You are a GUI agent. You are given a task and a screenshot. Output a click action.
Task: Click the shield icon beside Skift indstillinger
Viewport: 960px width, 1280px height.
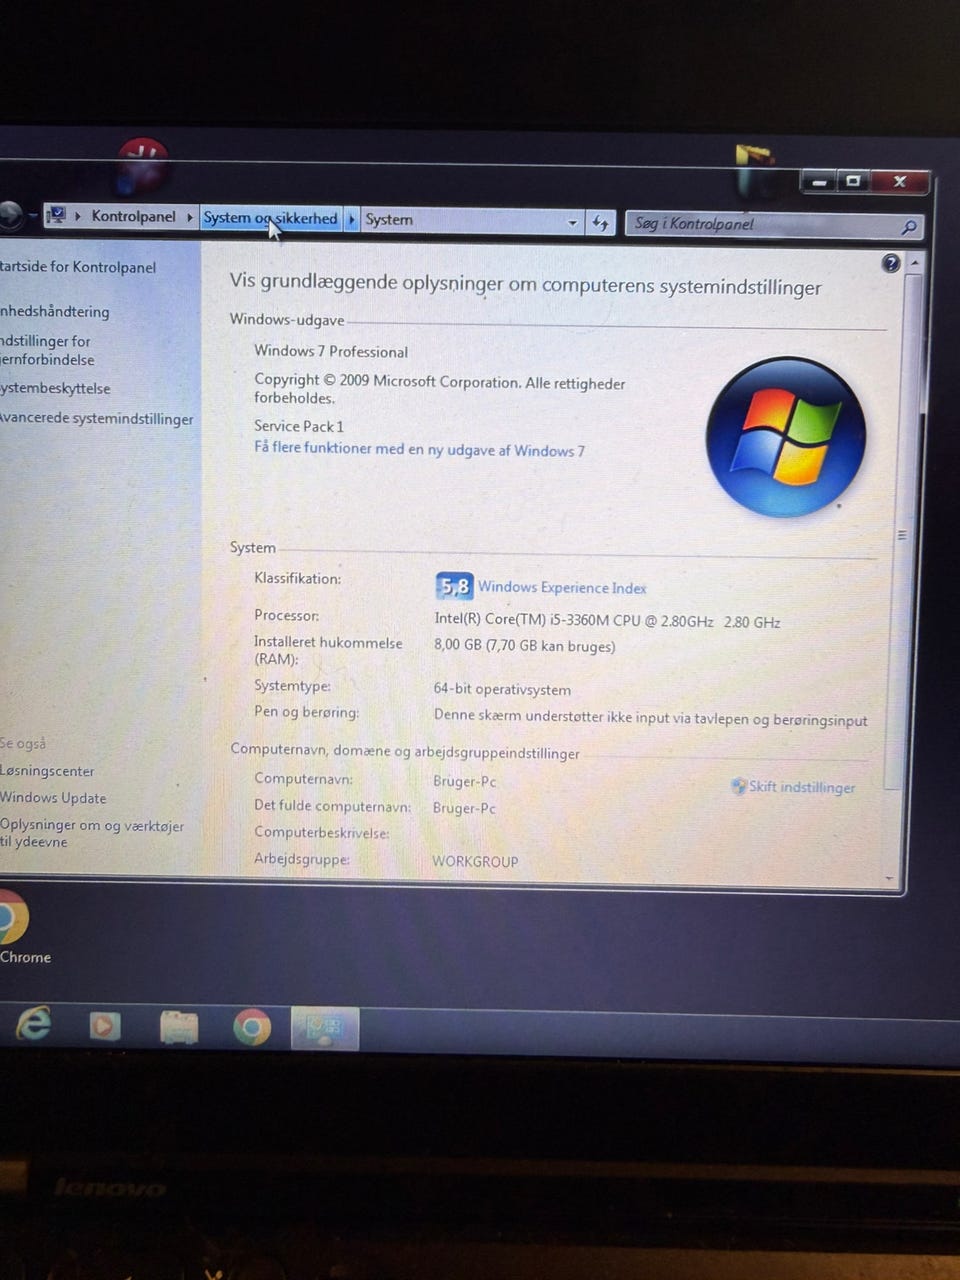(738, 786)
